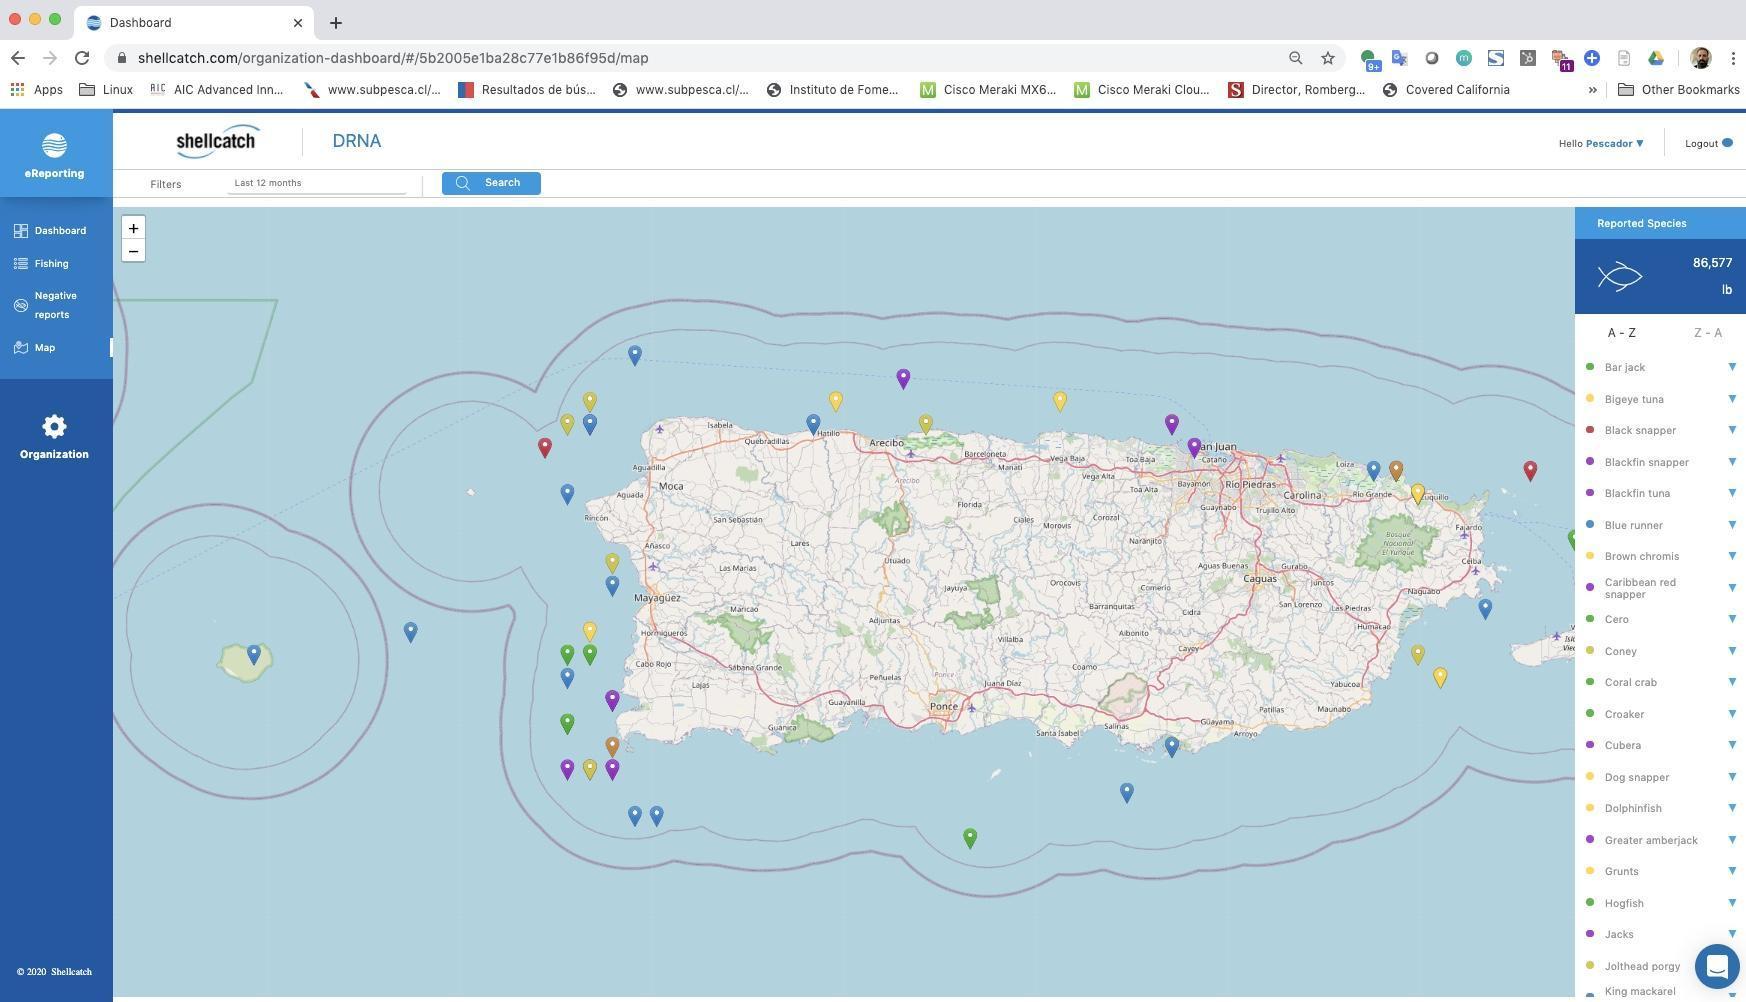This screenshot has width=1746, height=1002.
Task: Sort species list A - Z
Action: (1621, 333)
